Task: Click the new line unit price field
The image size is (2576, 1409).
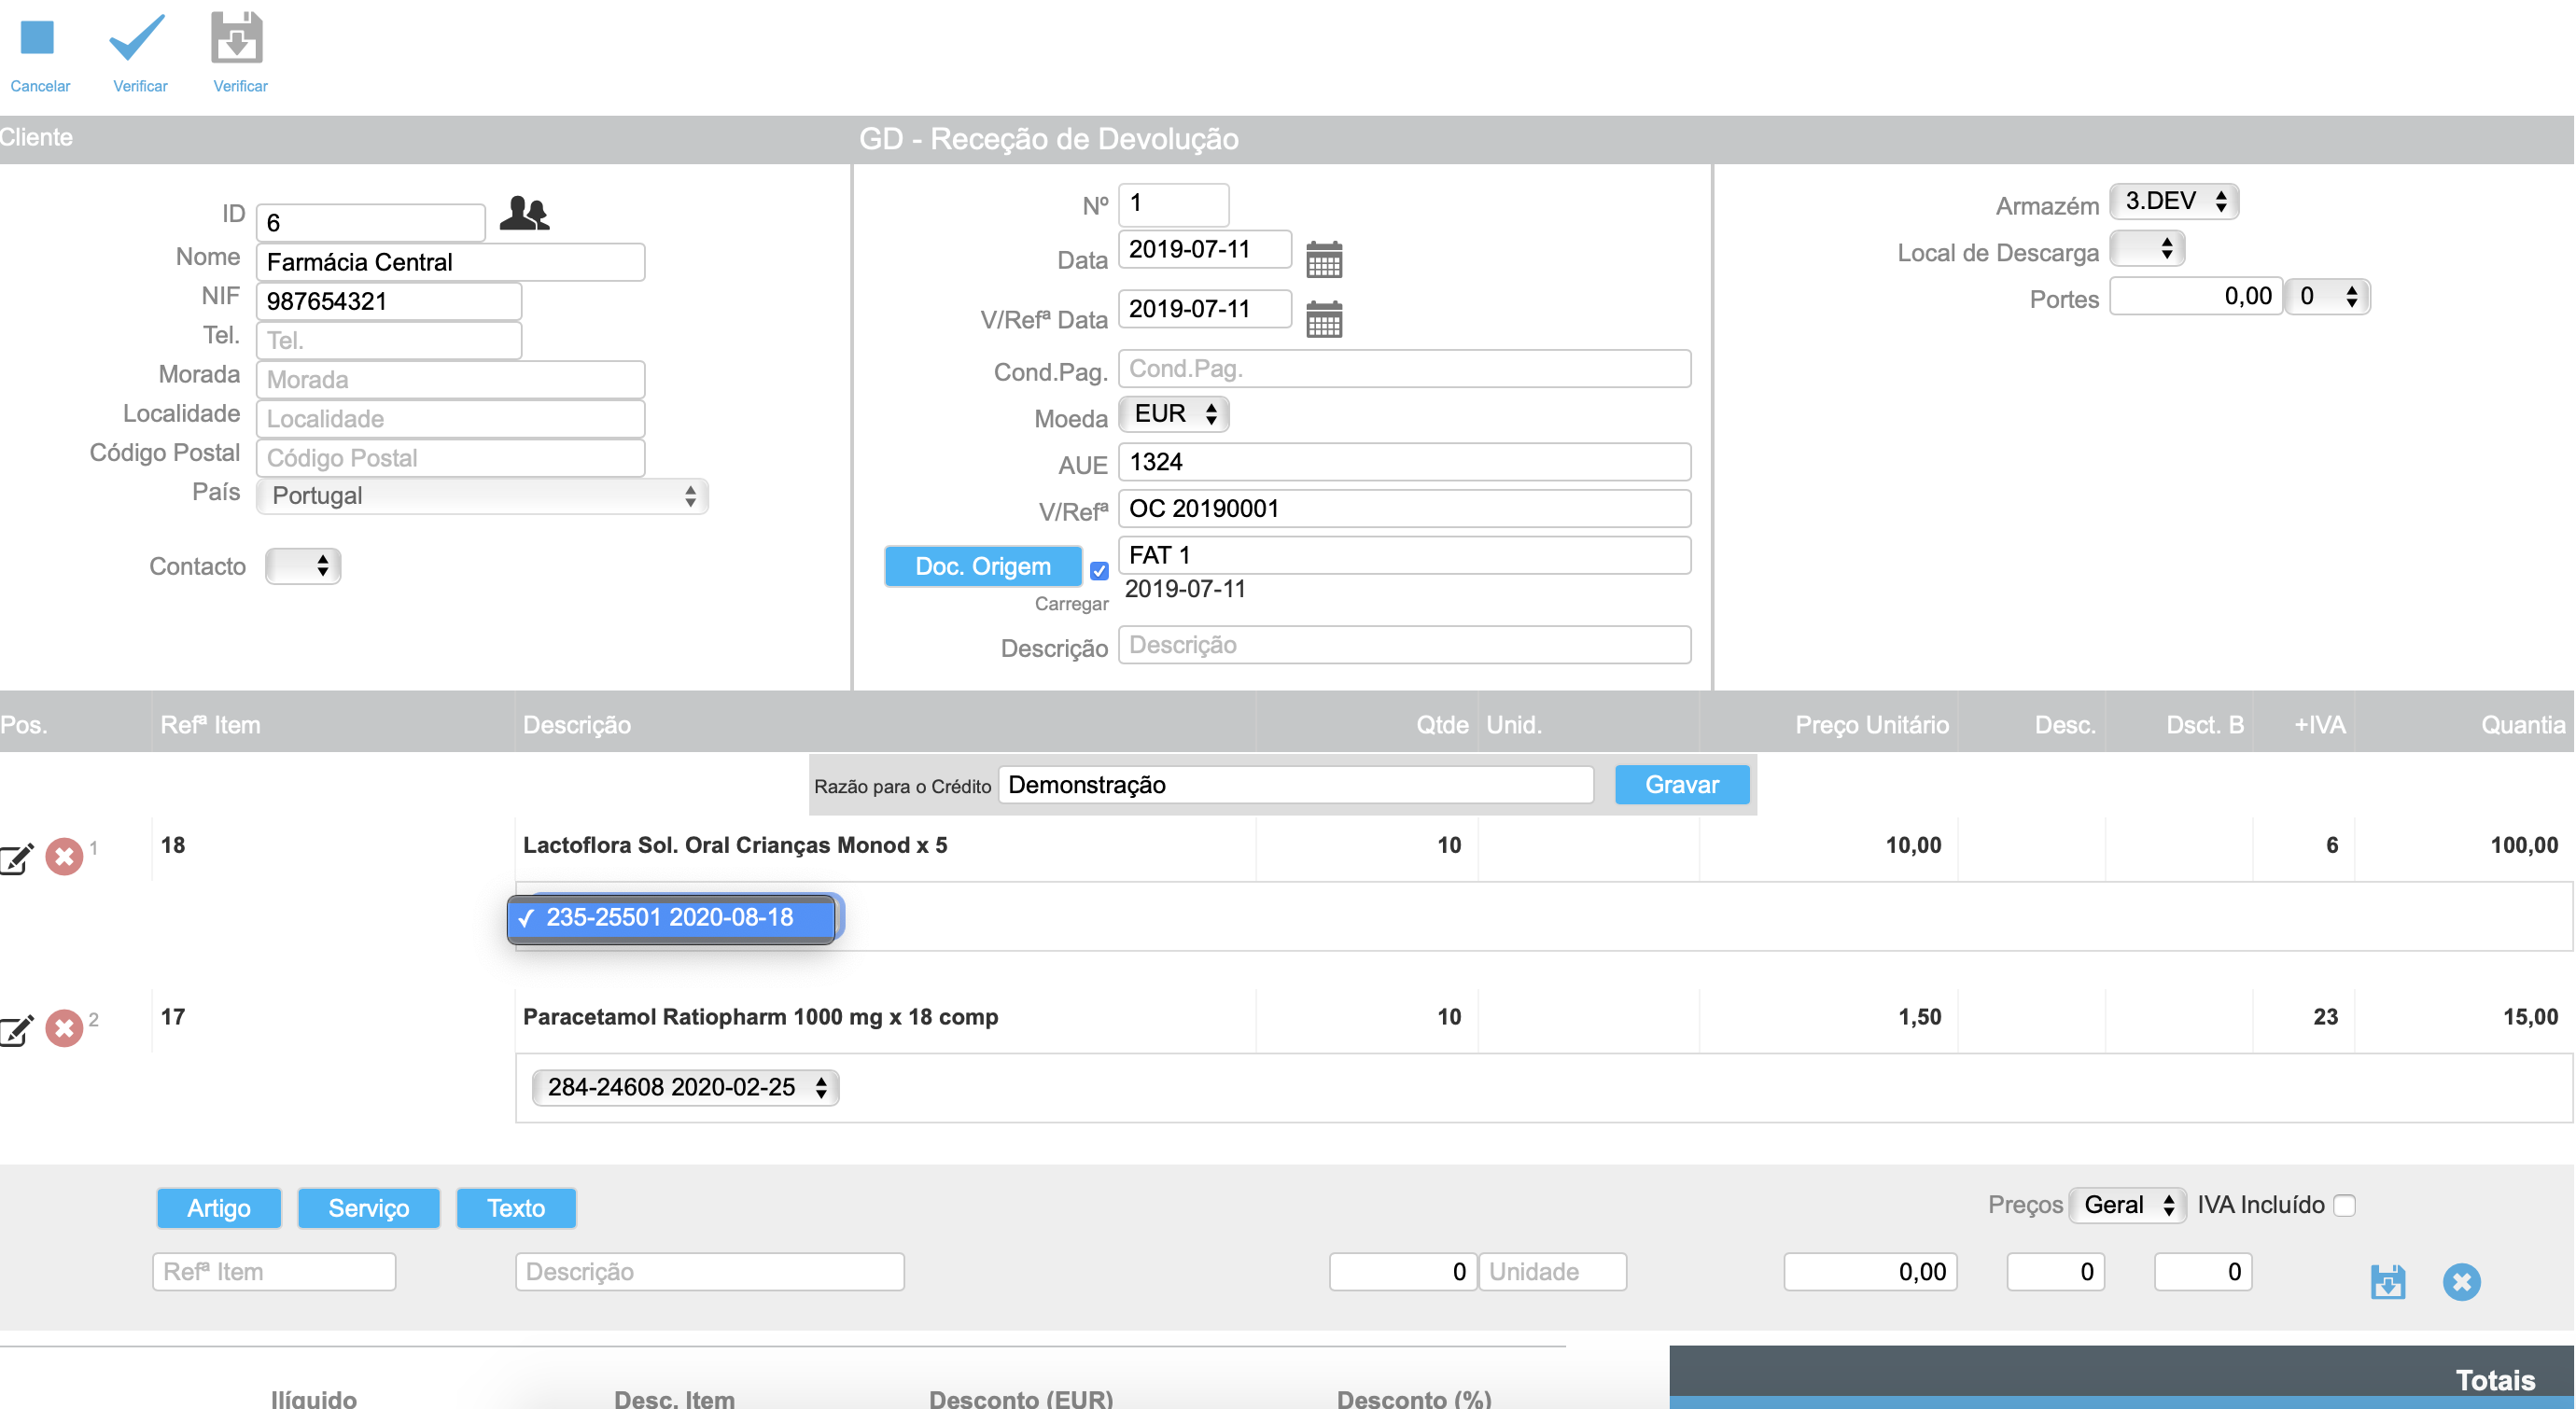Action: pos(1871,1272)
